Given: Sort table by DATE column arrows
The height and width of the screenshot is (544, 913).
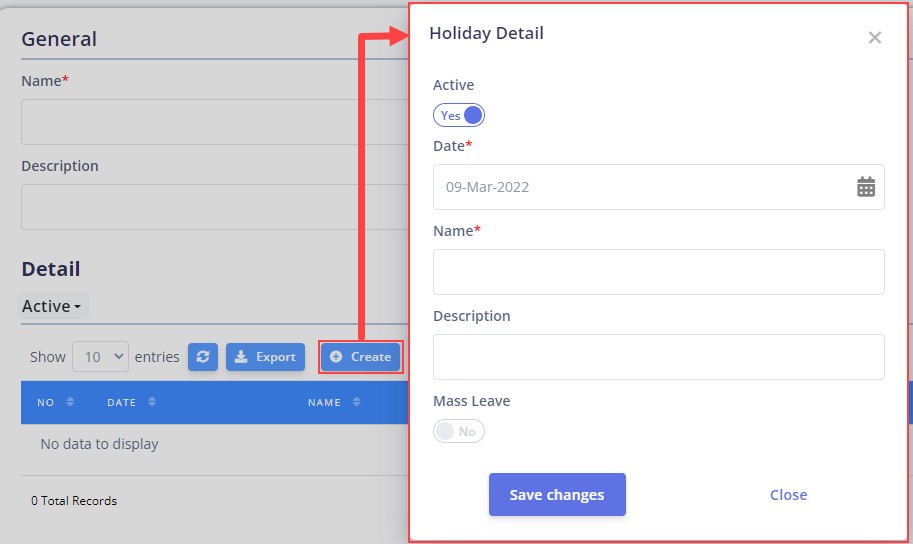Looking at the screenshot, I should pos(152,402).
